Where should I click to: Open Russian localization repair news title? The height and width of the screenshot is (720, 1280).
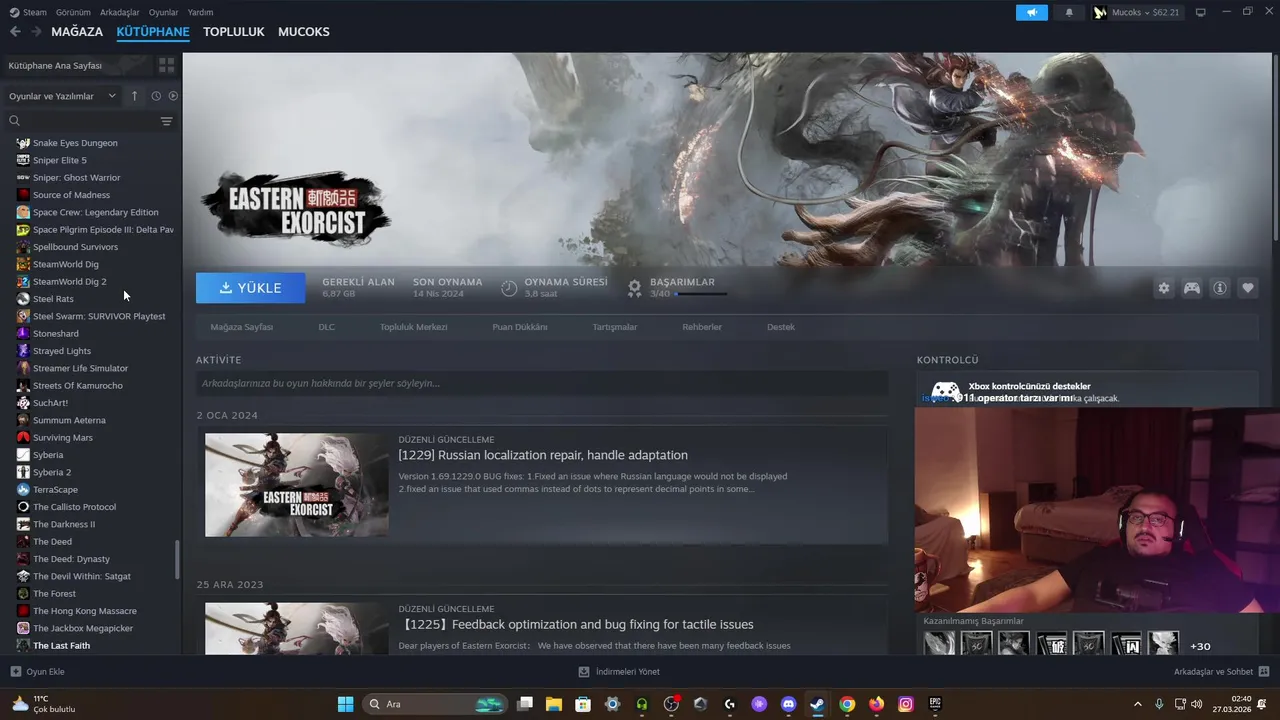543,455
